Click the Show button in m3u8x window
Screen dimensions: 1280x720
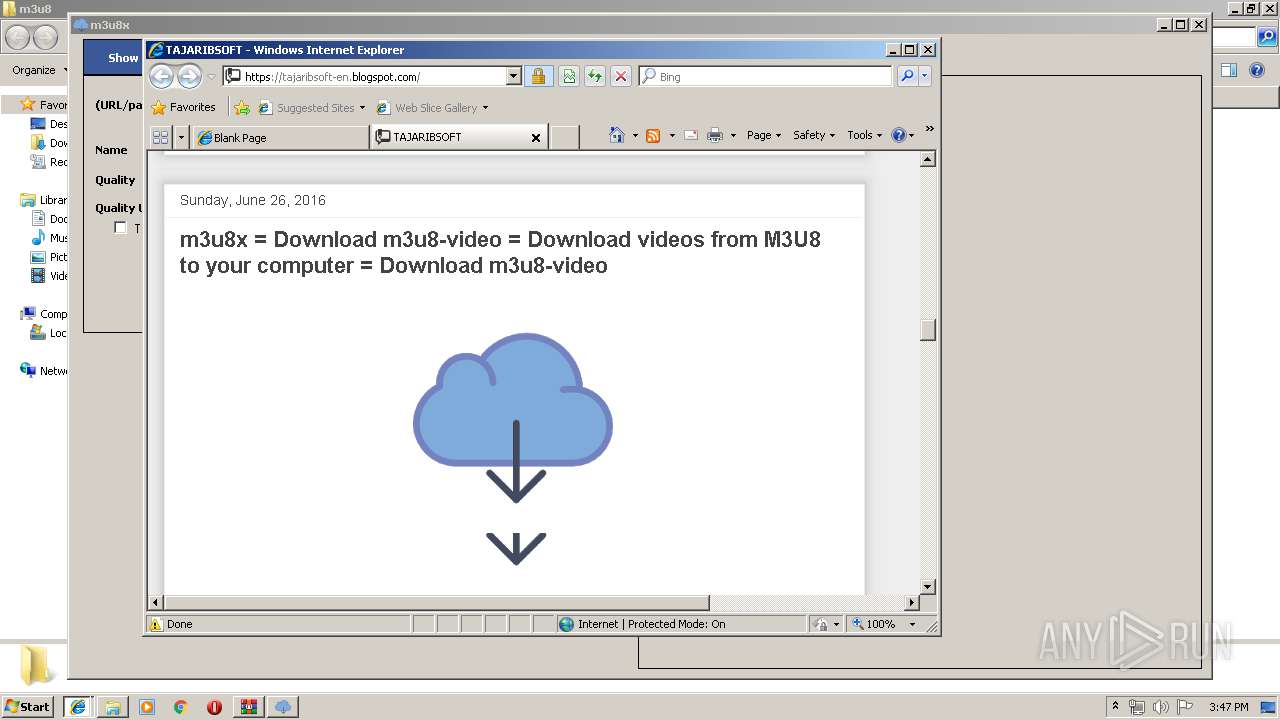point(123,58)
